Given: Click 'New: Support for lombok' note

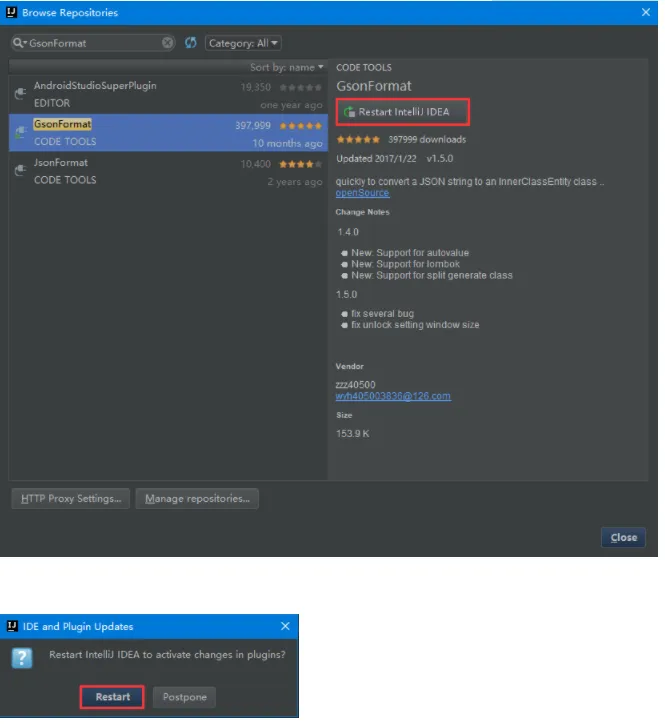Looking at the screenshot, I should pyautogui.click(x=405, y=264).
